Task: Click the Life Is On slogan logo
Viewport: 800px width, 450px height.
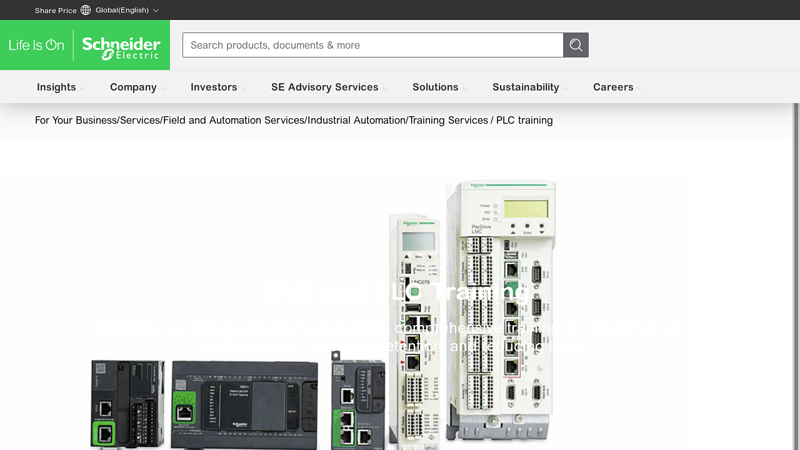Action: tap(36, 46)
